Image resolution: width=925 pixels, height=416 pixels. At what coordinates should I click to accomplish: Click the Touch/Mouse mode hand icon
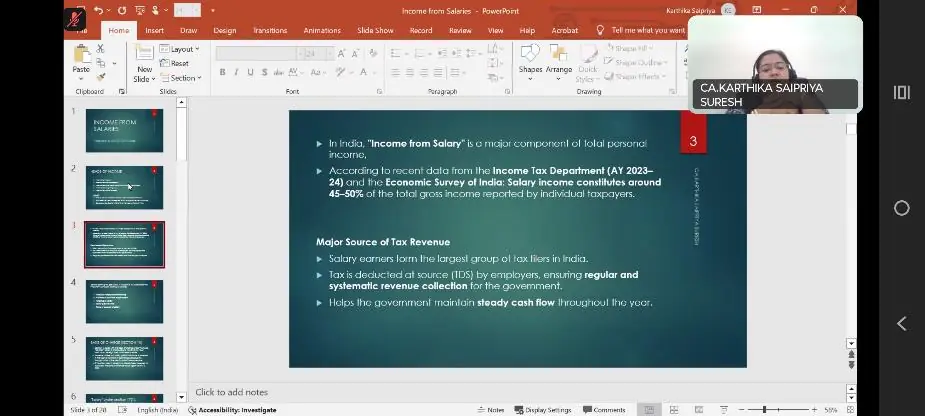point(156,10)
